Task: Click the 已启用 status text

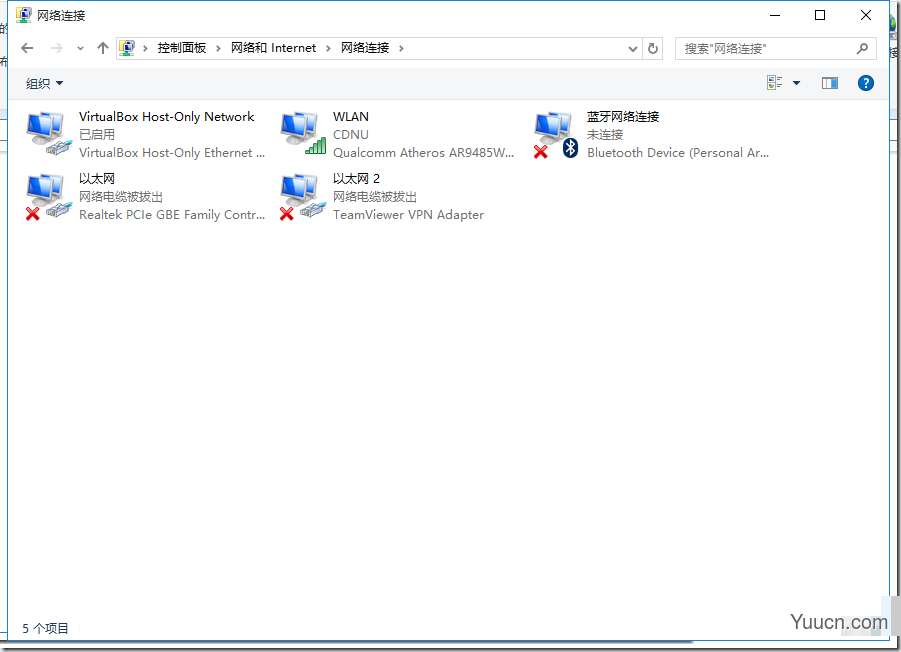Action: [97, 134]
